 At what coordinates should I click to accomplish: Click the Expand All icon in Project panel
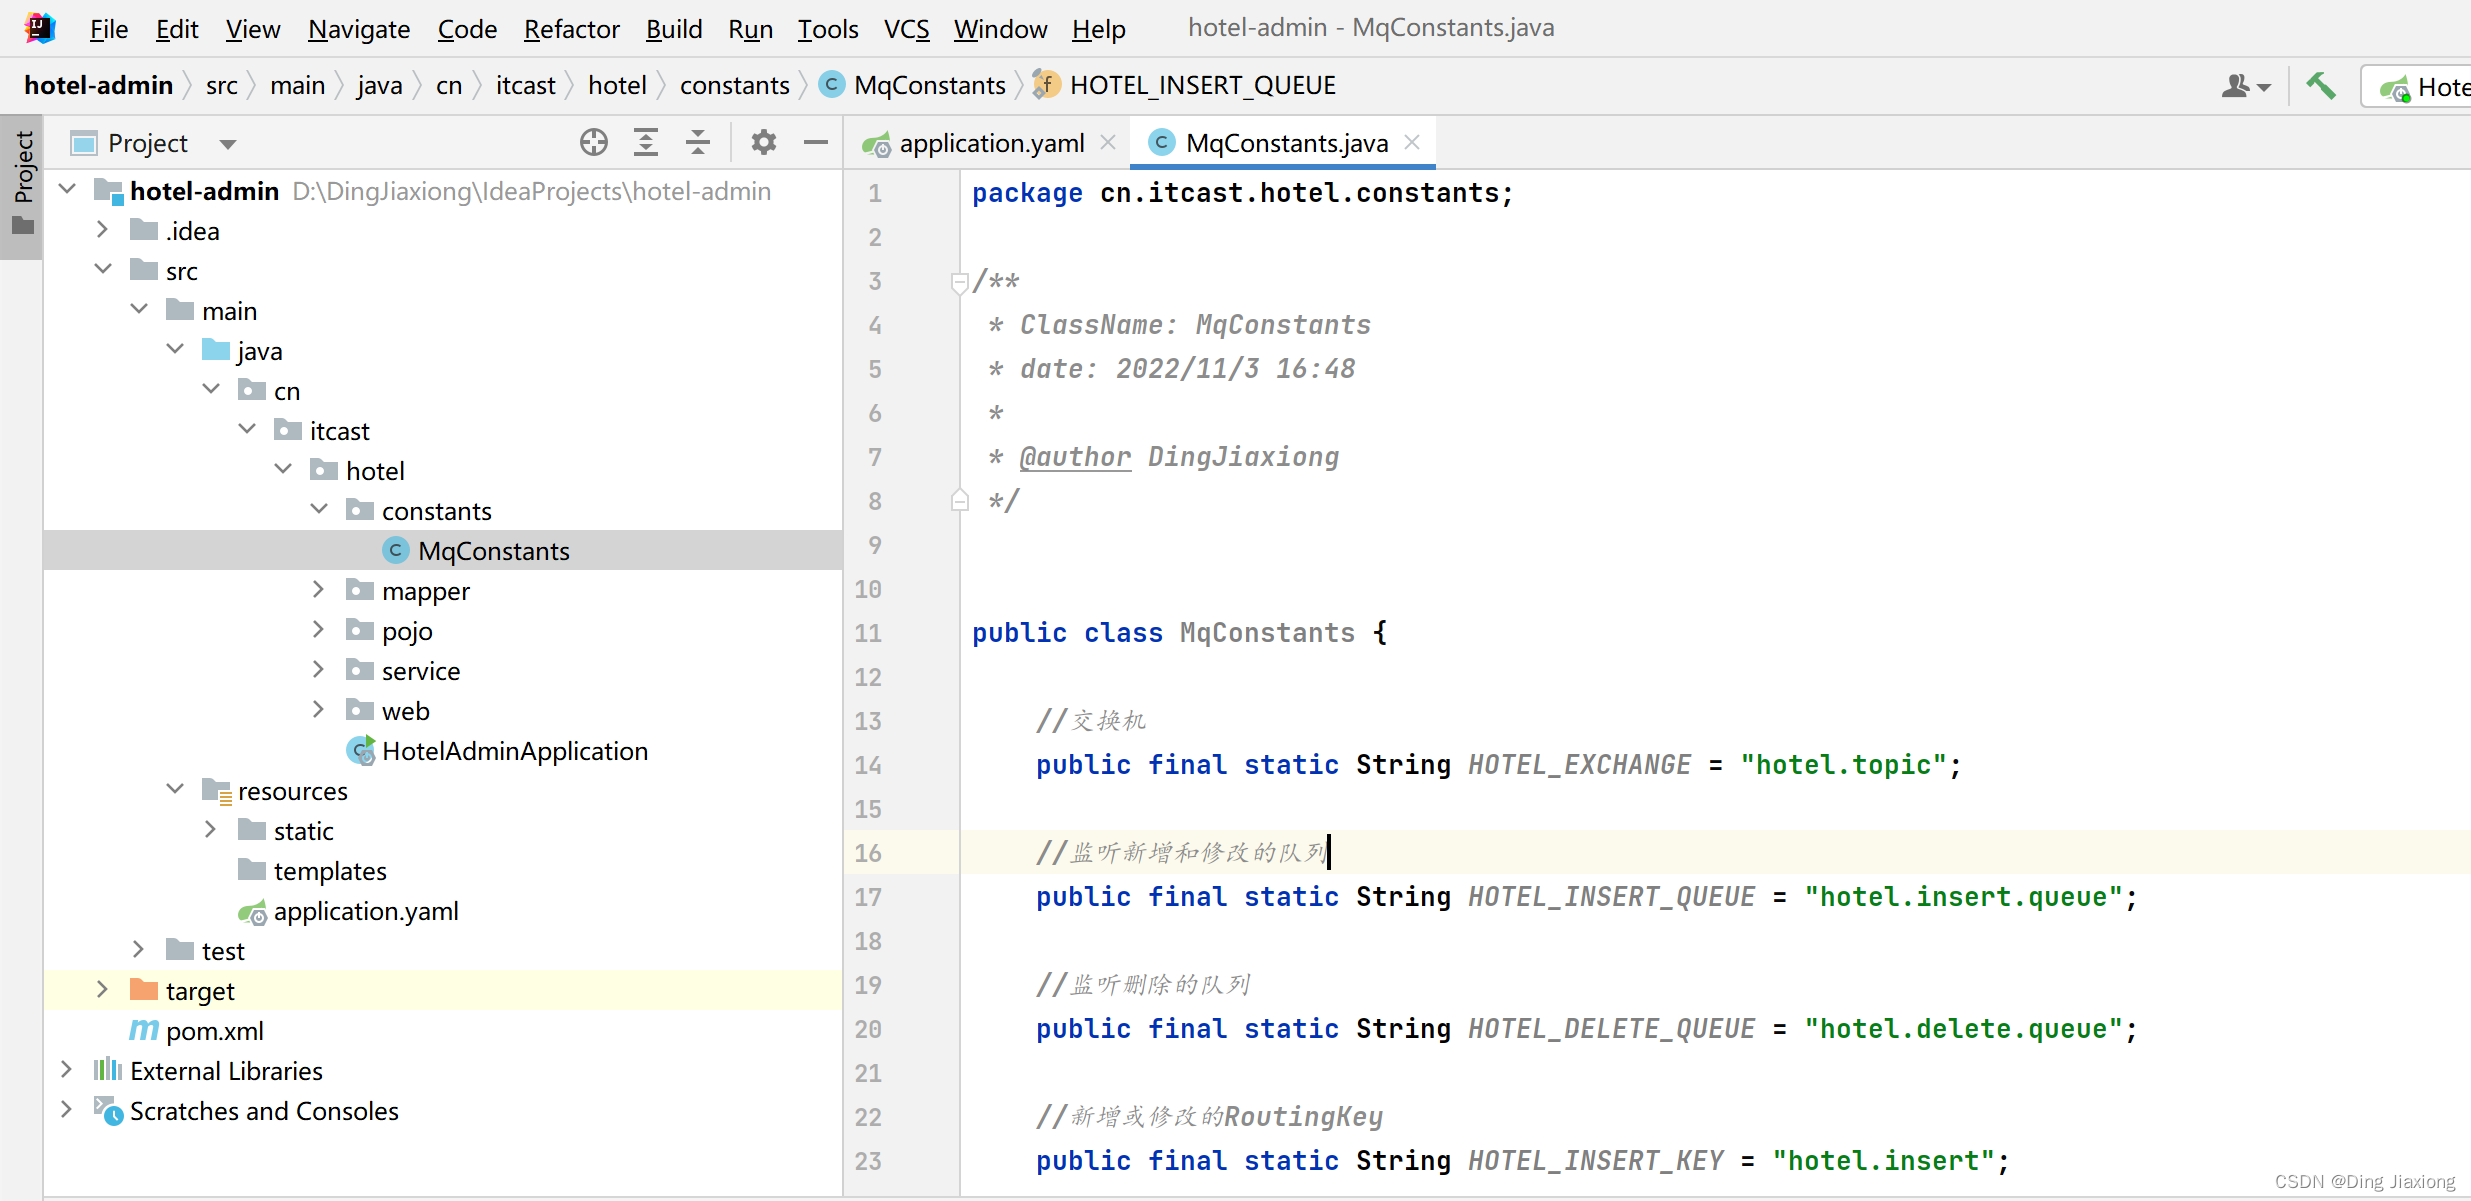(x=646, y=143)
